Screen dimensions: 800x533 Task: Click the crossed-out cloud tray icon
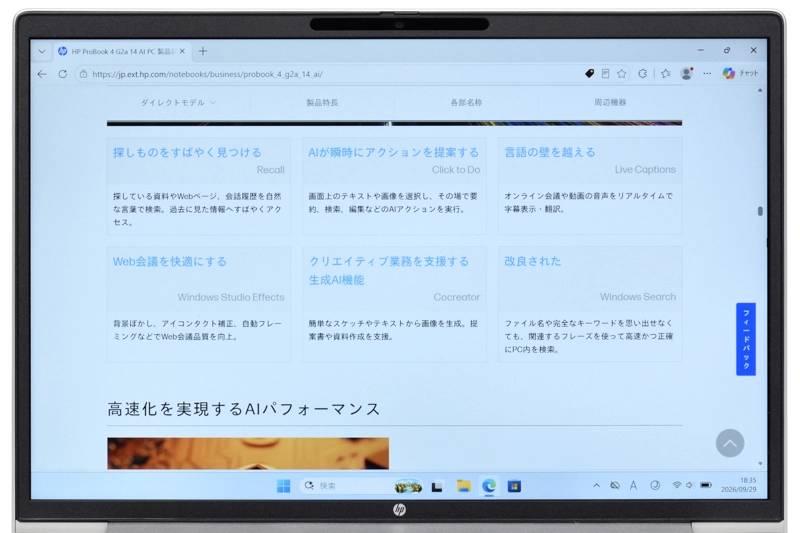click(x=615, y=486)
